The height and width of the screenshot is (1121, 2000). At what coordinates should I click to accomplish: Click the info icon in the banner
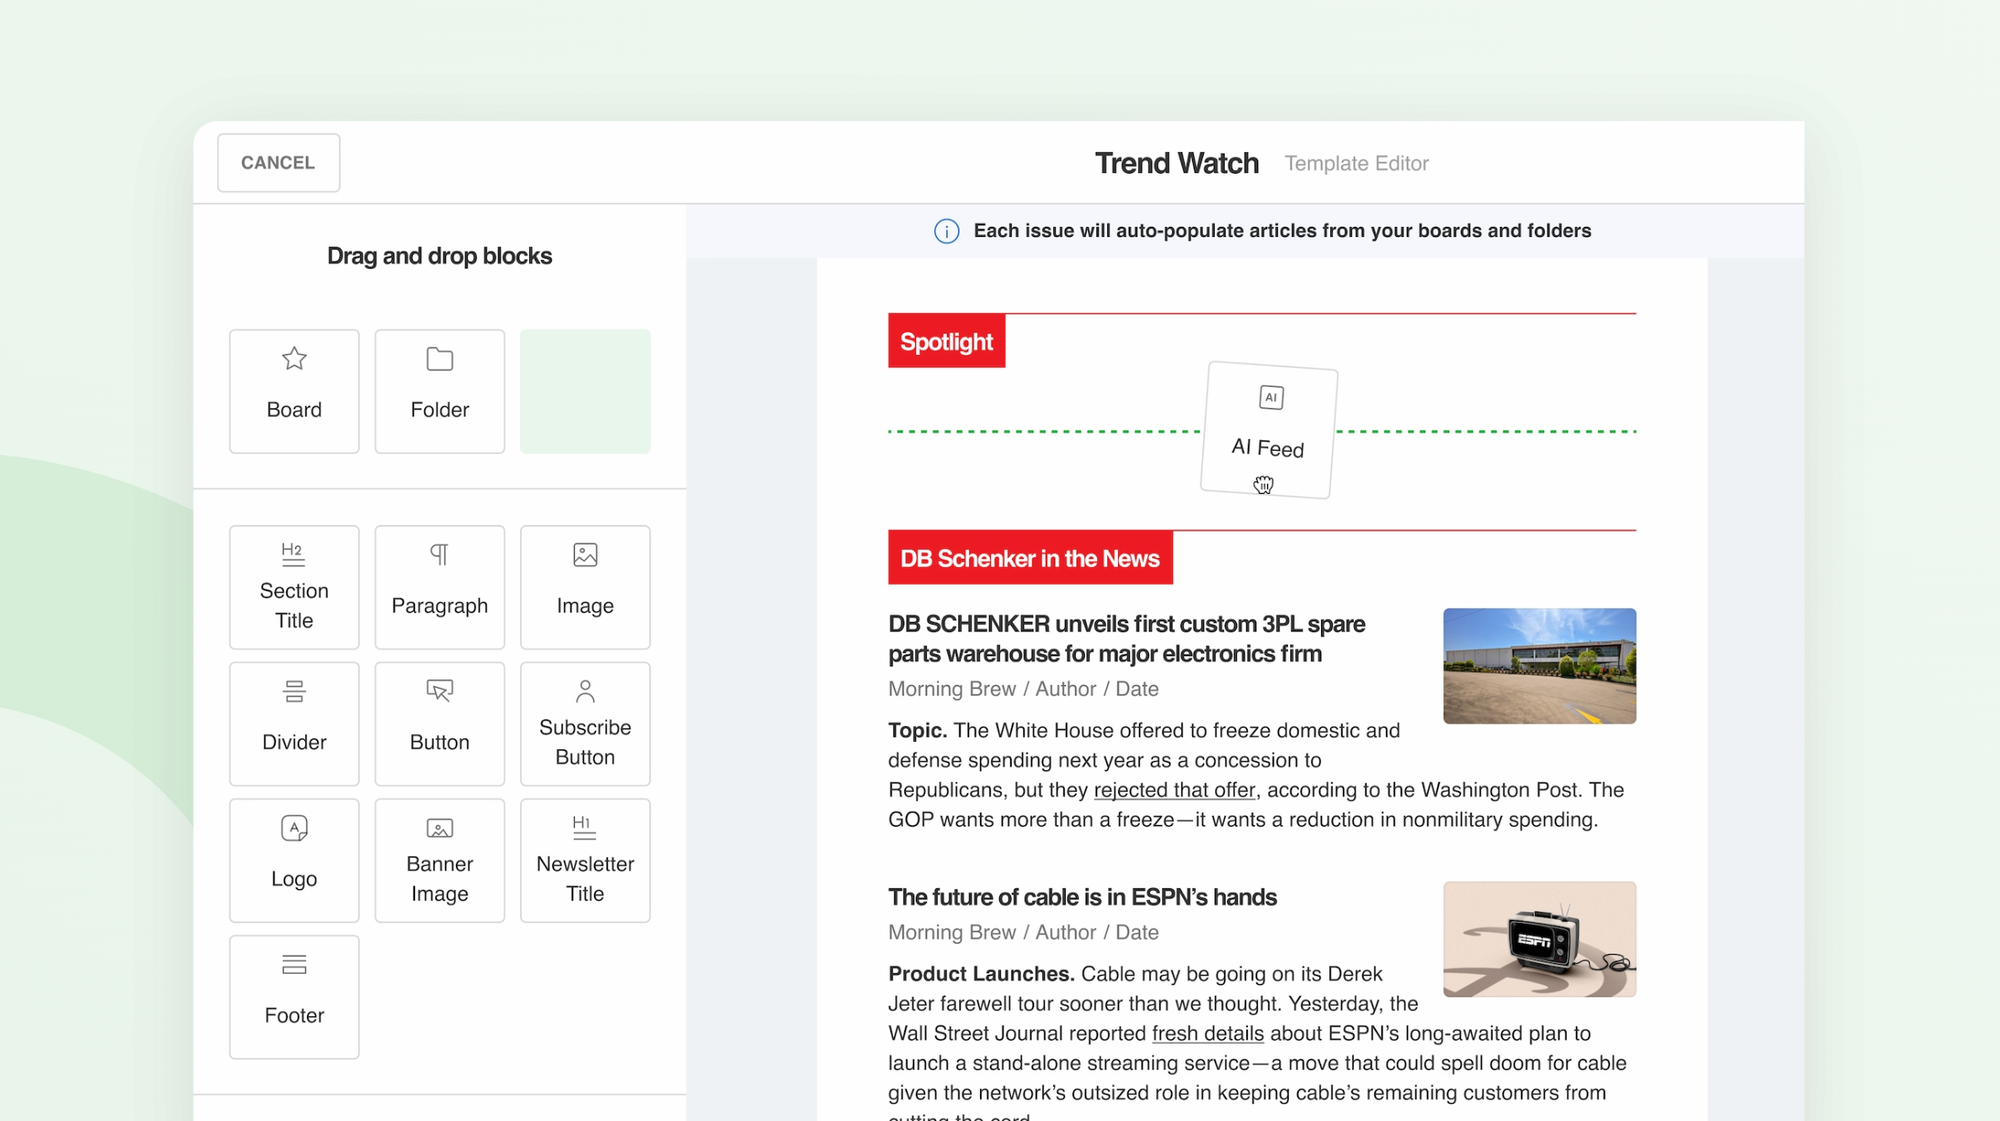[946, 231]
